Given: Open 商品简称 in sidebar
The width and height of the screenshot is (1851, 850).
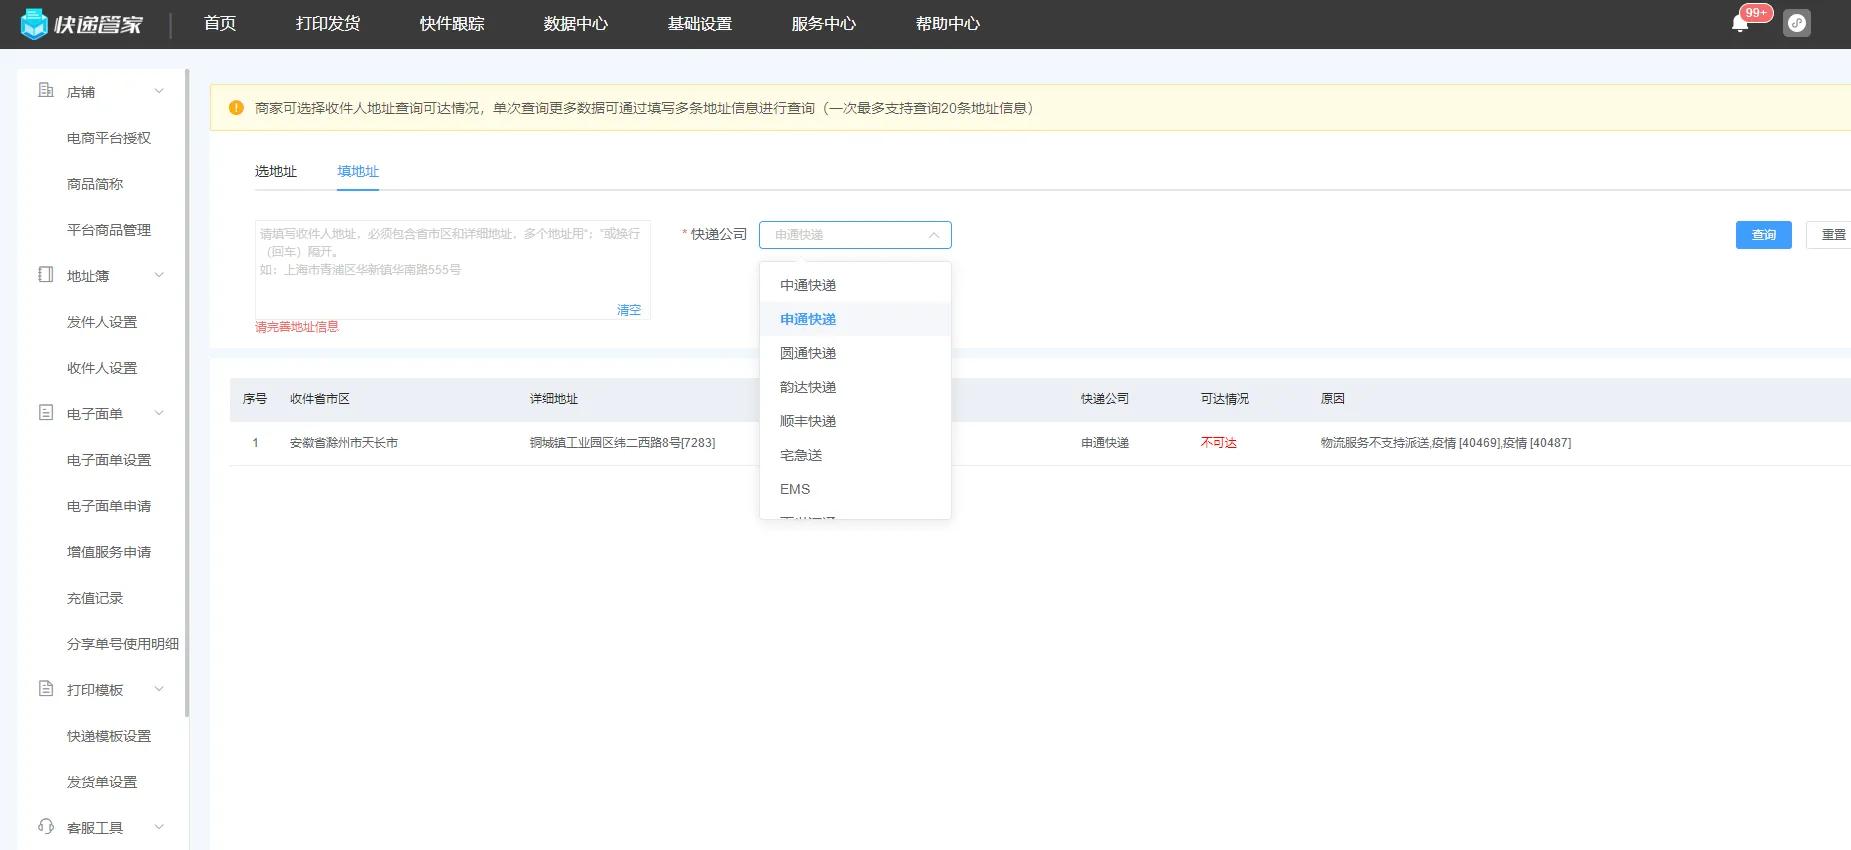Looking at the screenshot, I should [95, 184].
